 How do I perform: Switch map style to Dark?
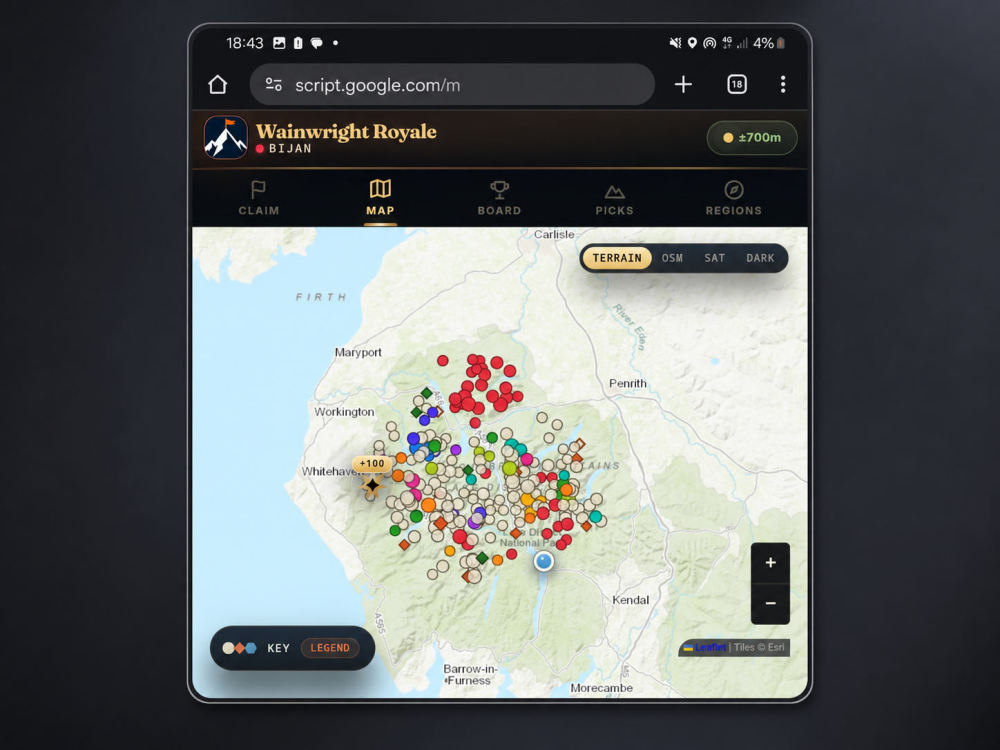tap(760, 258)
